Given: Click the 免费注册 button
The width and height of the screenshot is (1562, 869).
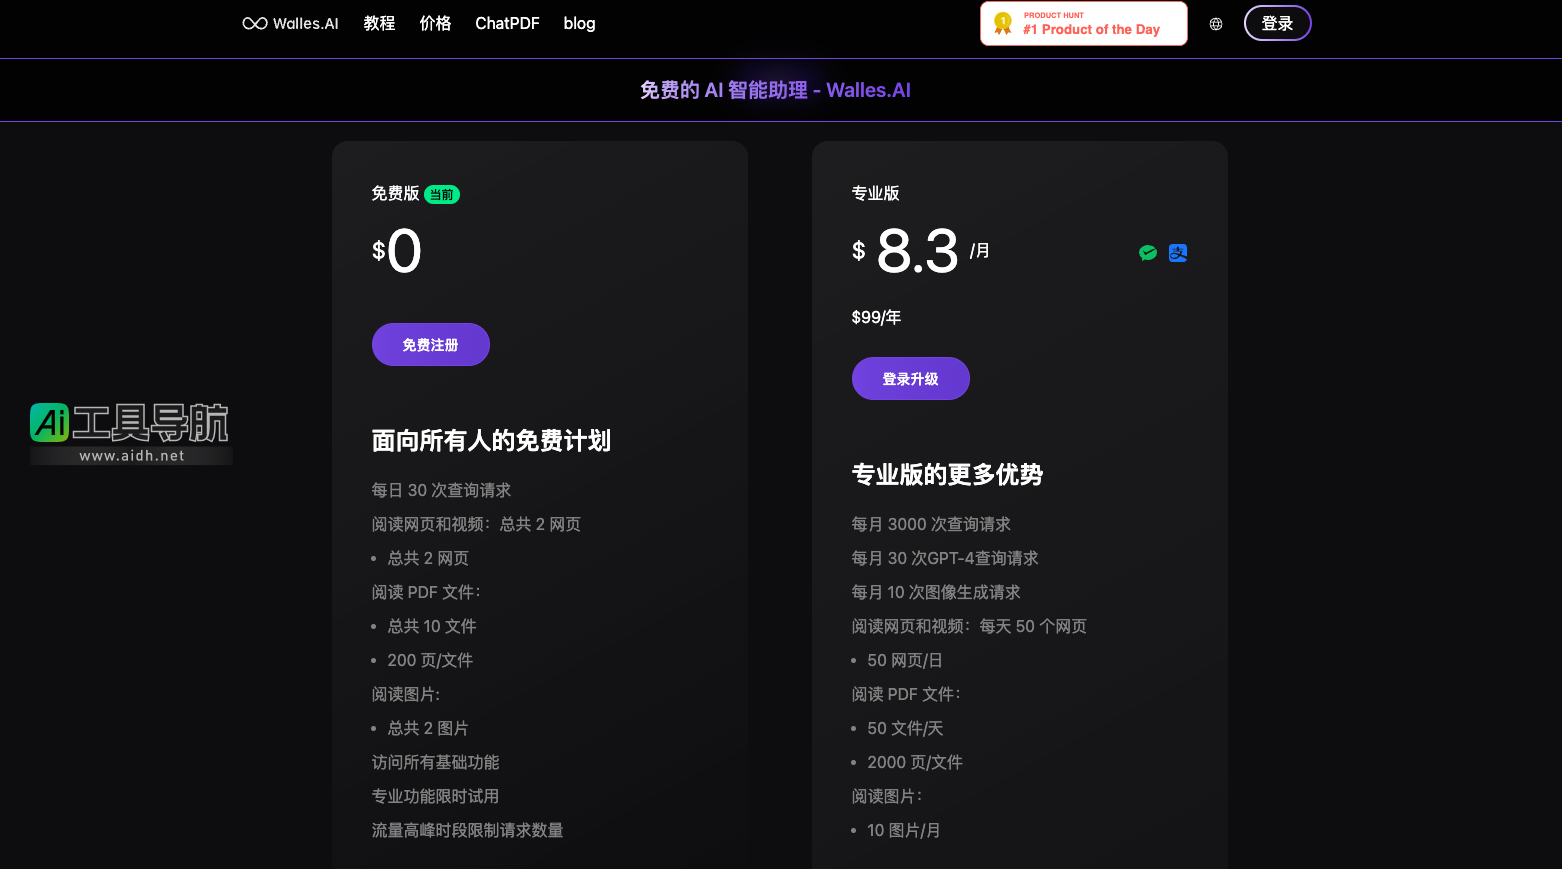Looking at the screenshot, I should click(x=430, y=345).
